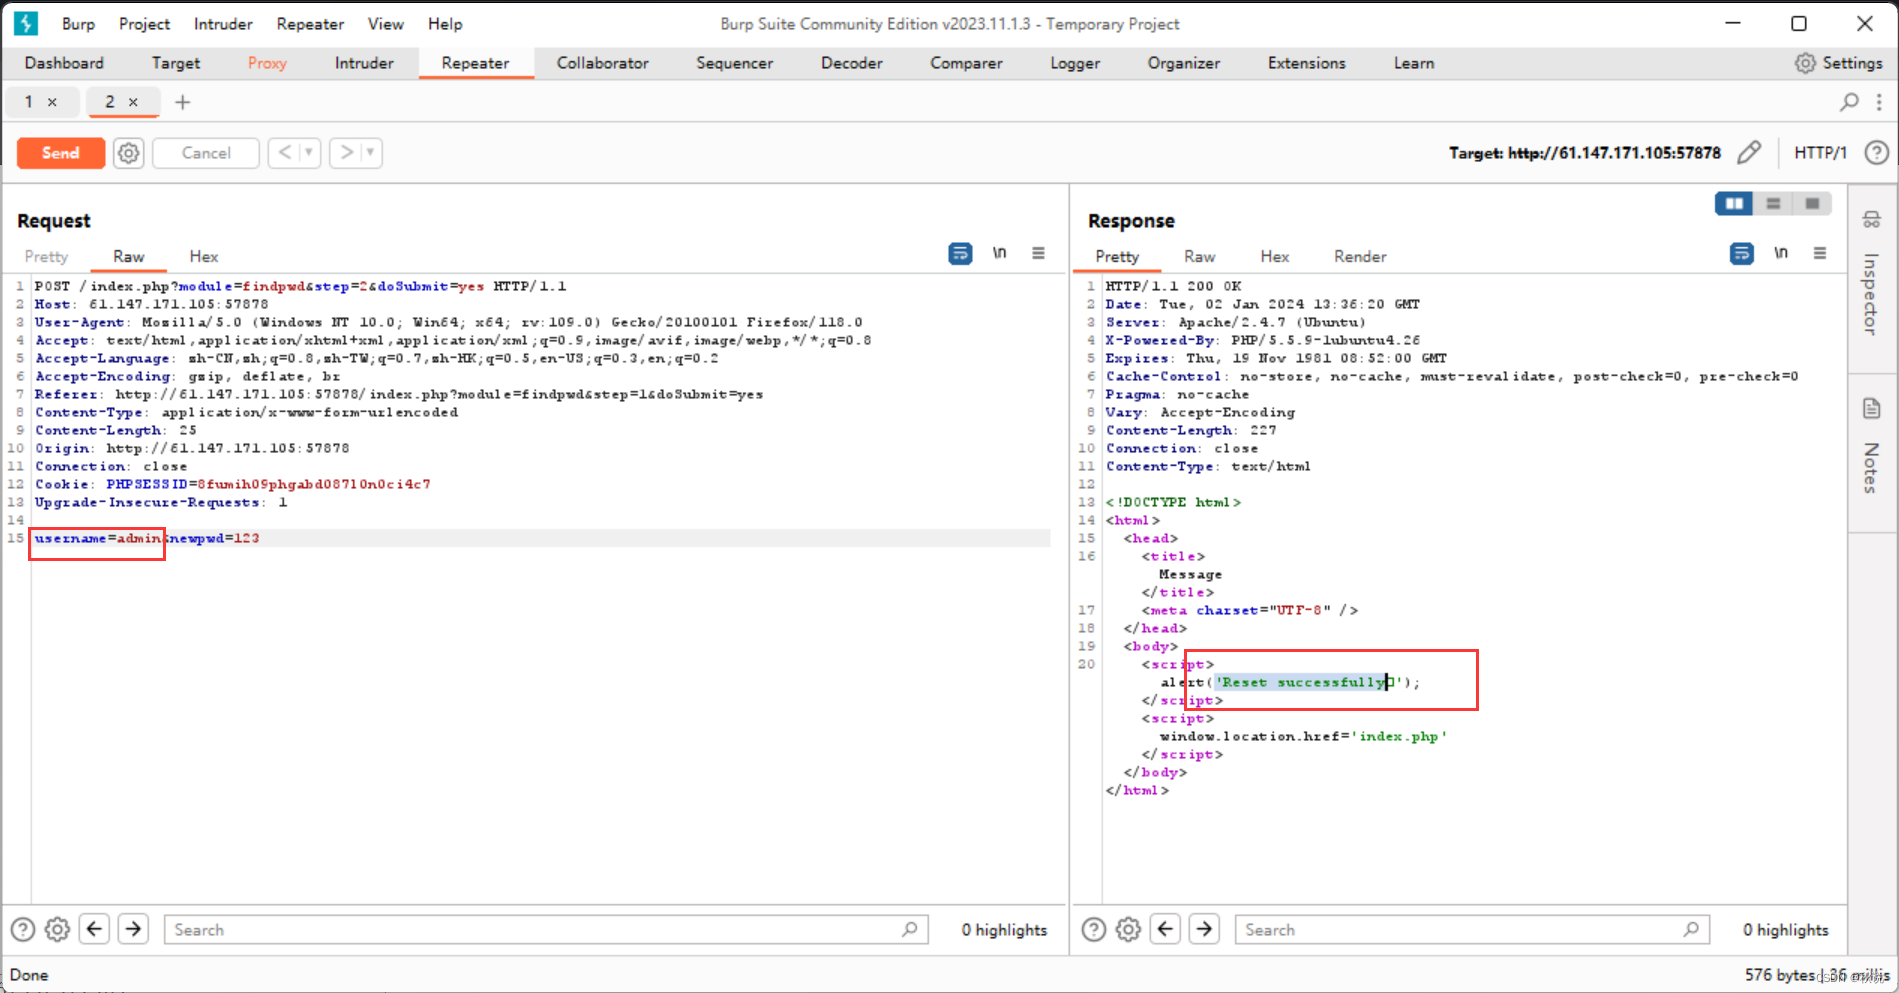The height and width of the screenshot is (993, 1899).
Task: Click the Cancel button
Action: 206,153
